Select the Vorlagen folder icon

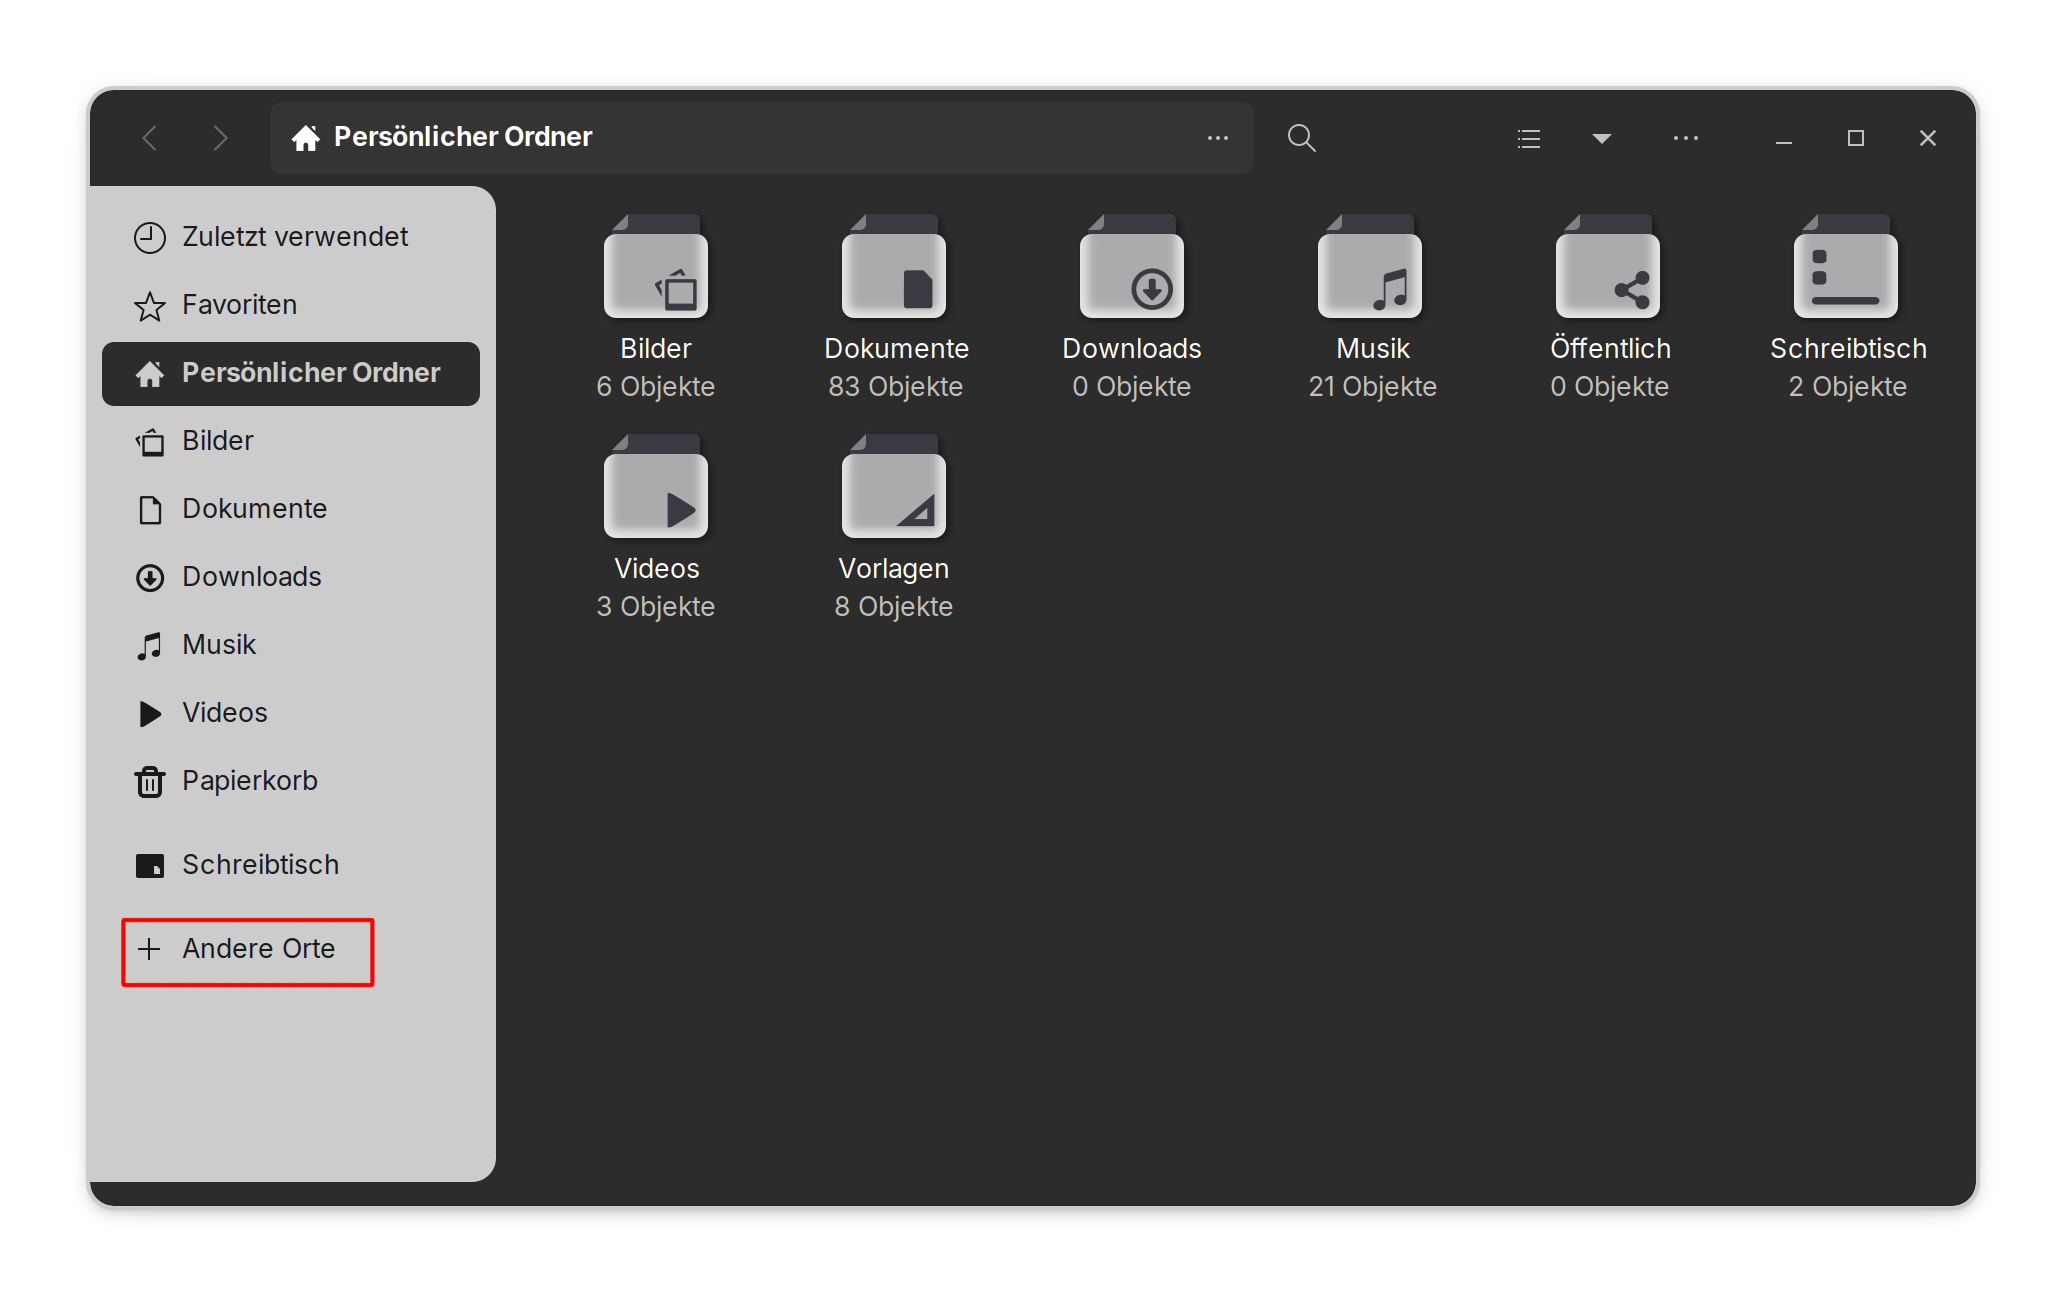point(894,487)
